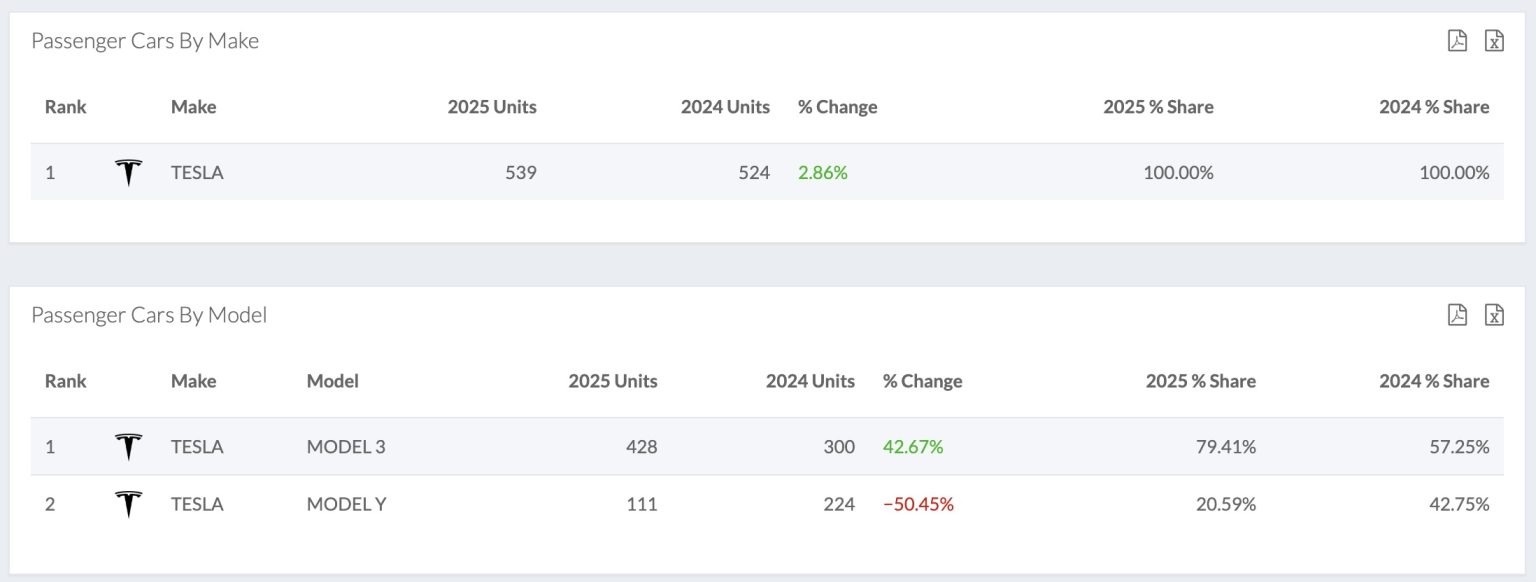Click Tesla logo in By Make table
The height and width of the screenshot is (582, 1536).
coord(128,173)
